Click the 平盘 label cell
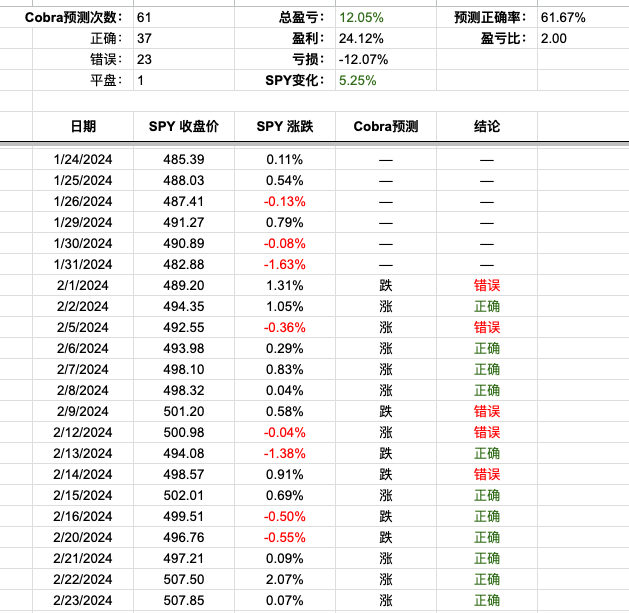This screenshot has height=613, width=629. (x=83, y=80)
